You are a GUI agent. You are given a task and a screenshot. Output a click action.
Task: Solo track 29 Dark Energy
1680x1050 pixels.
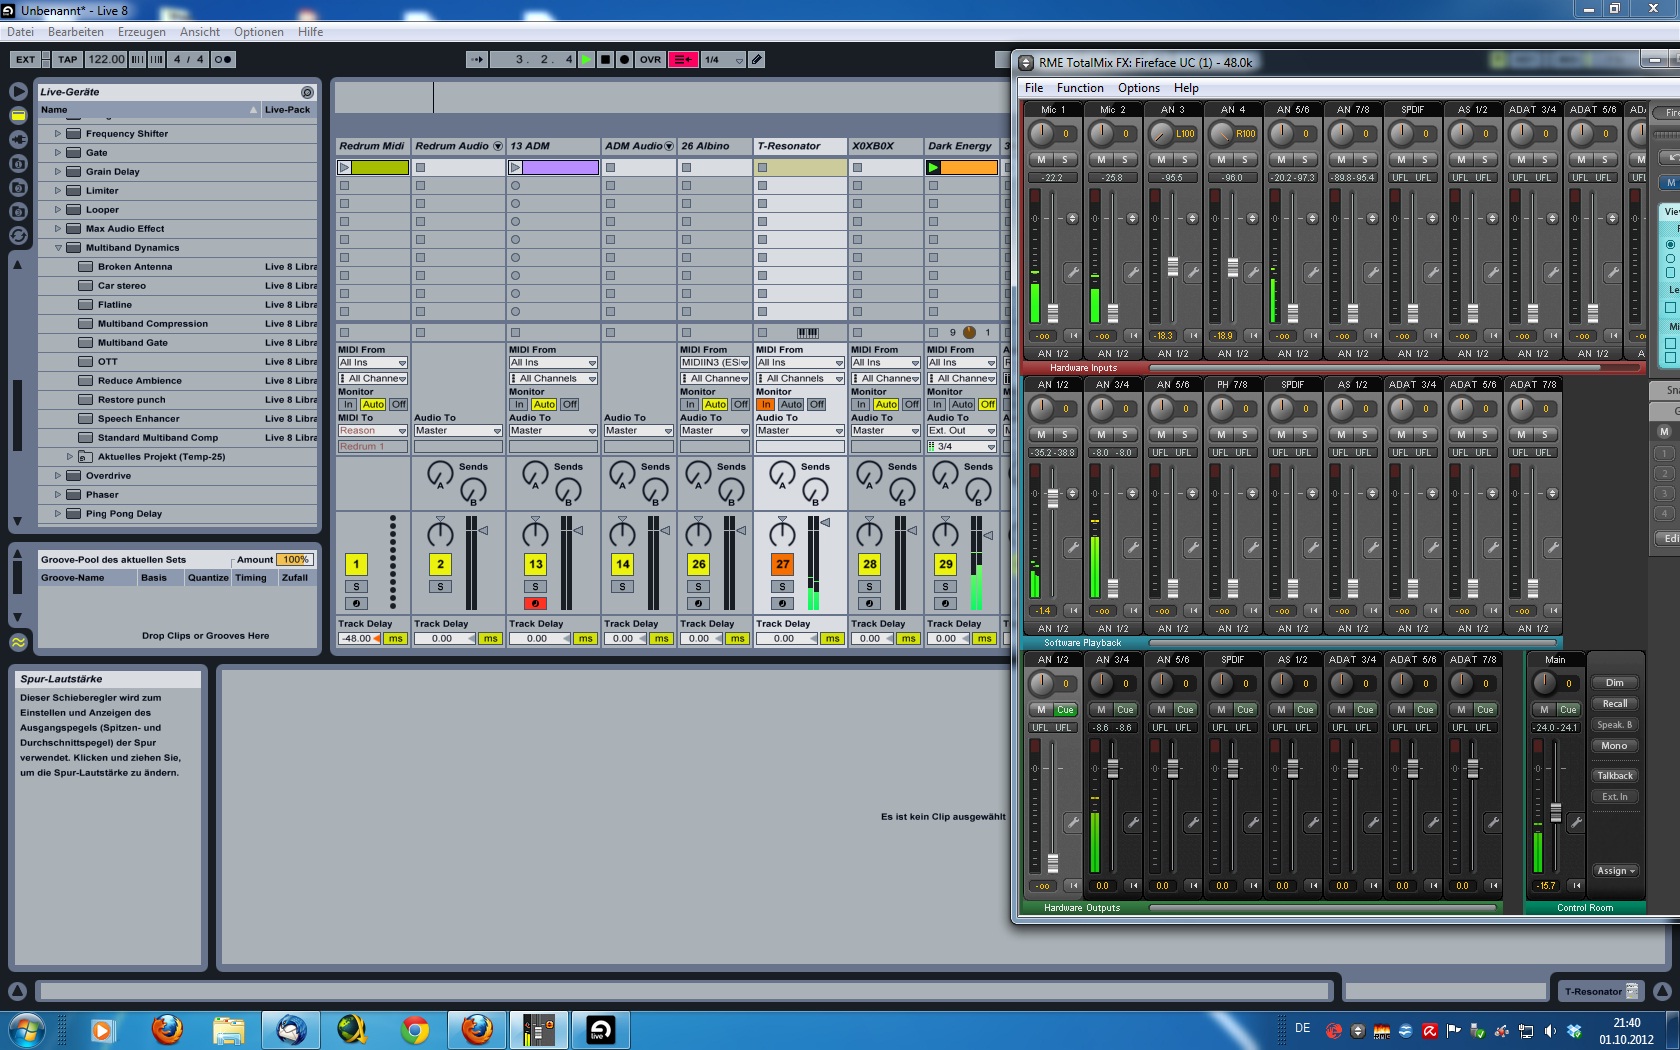(x=945, y=586)
